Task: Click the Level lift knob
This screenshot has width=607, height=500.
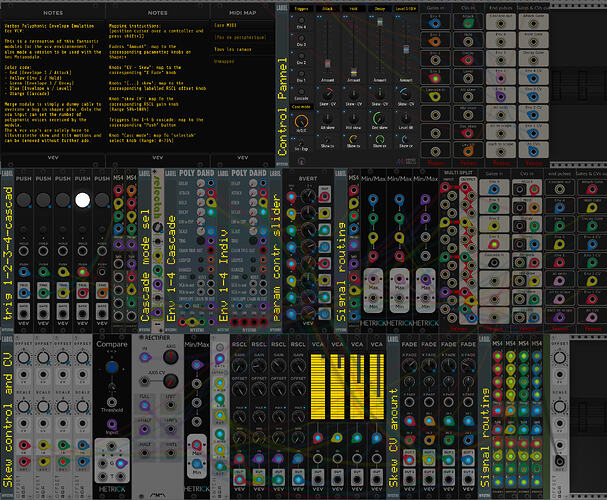Action: coord(406,118)
